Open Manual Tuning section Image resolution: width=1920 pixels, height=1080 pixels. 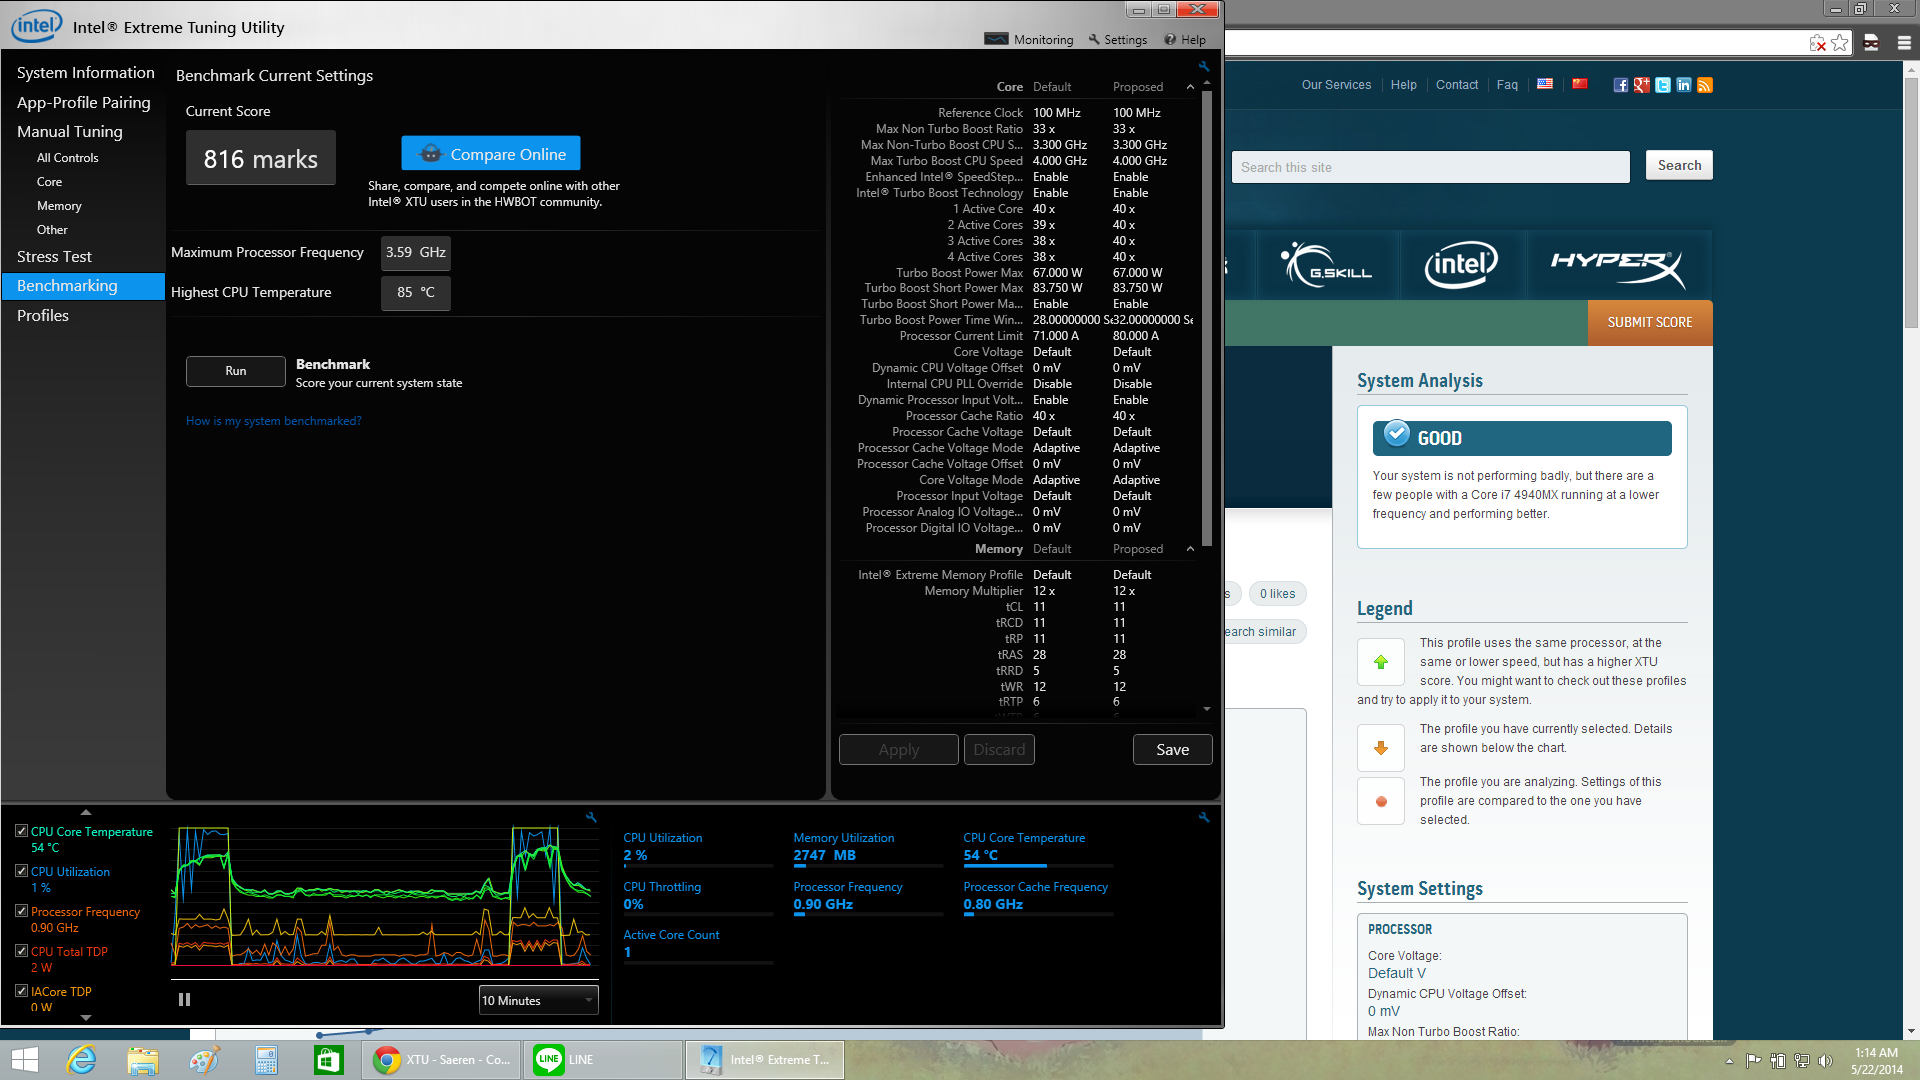click(69, 132)
